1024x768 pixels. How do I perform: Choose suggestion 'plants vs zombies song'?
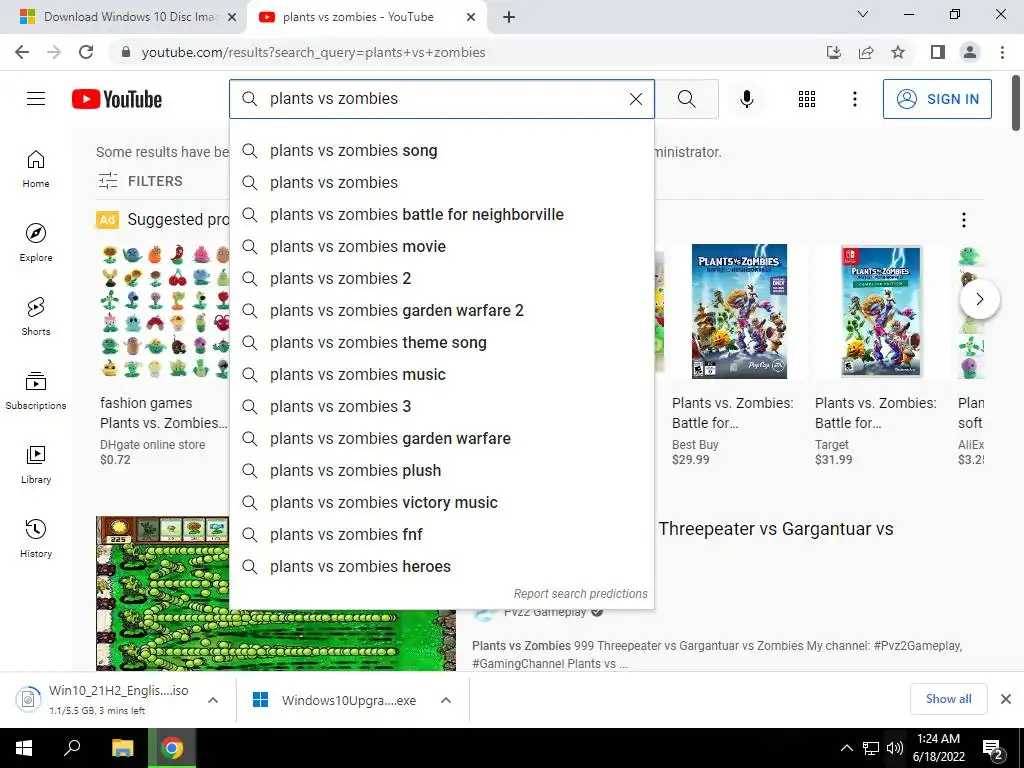(x=442, y=150)
